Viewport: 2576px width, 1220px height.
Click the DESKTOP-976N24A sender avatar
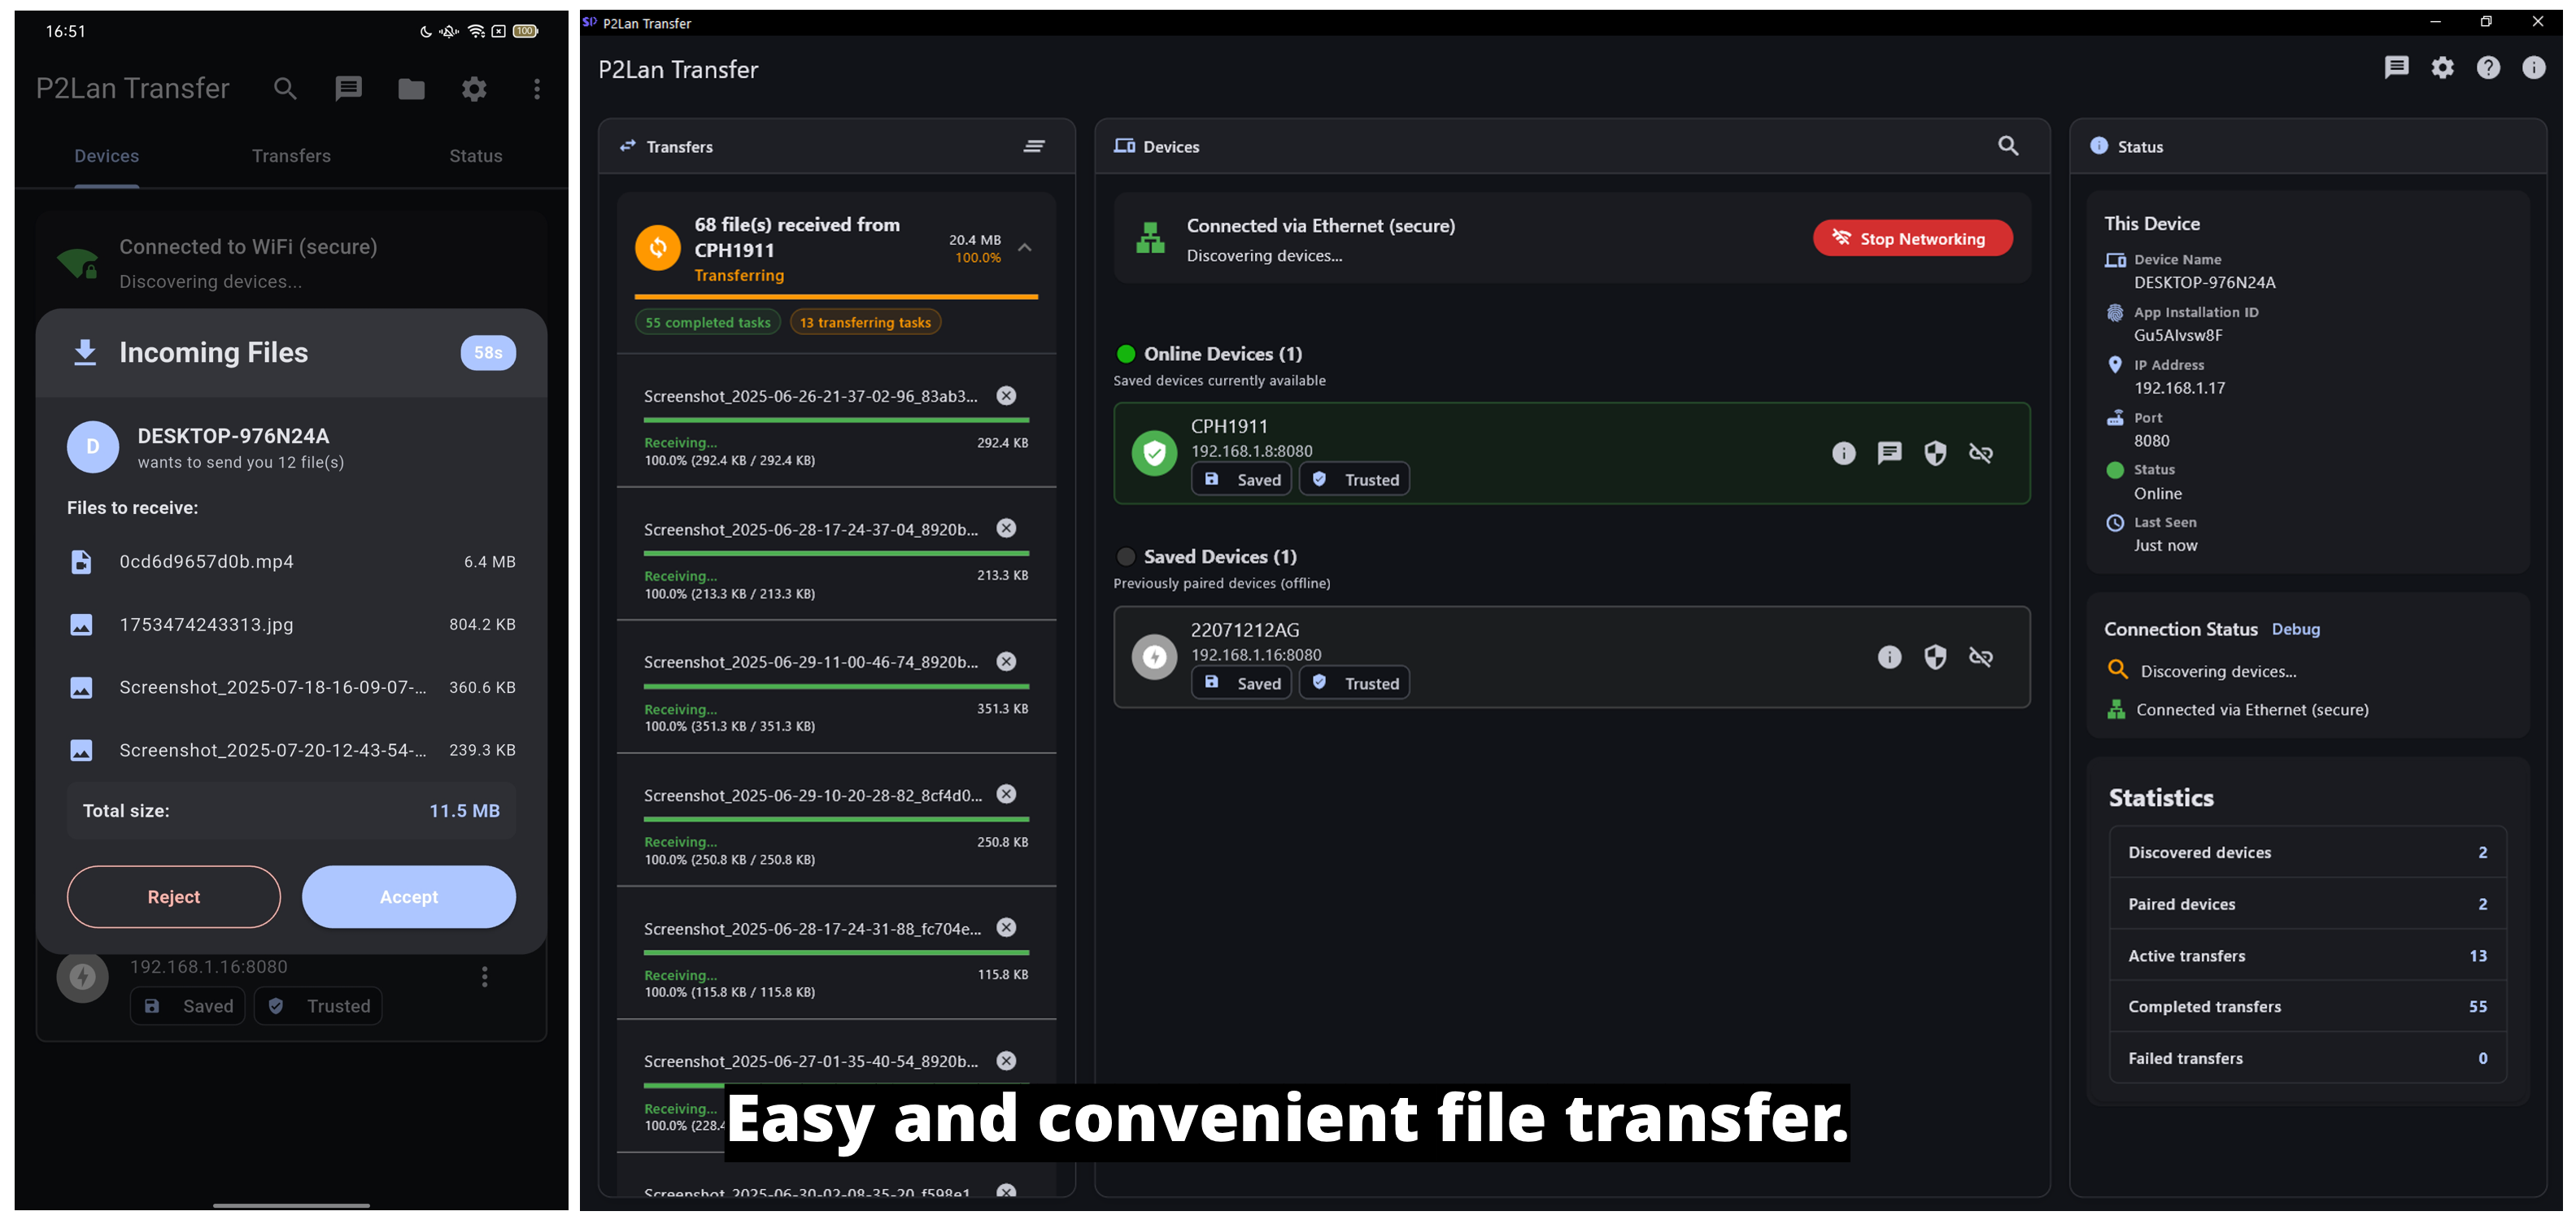pyautogui.click(x=93, y=447)
